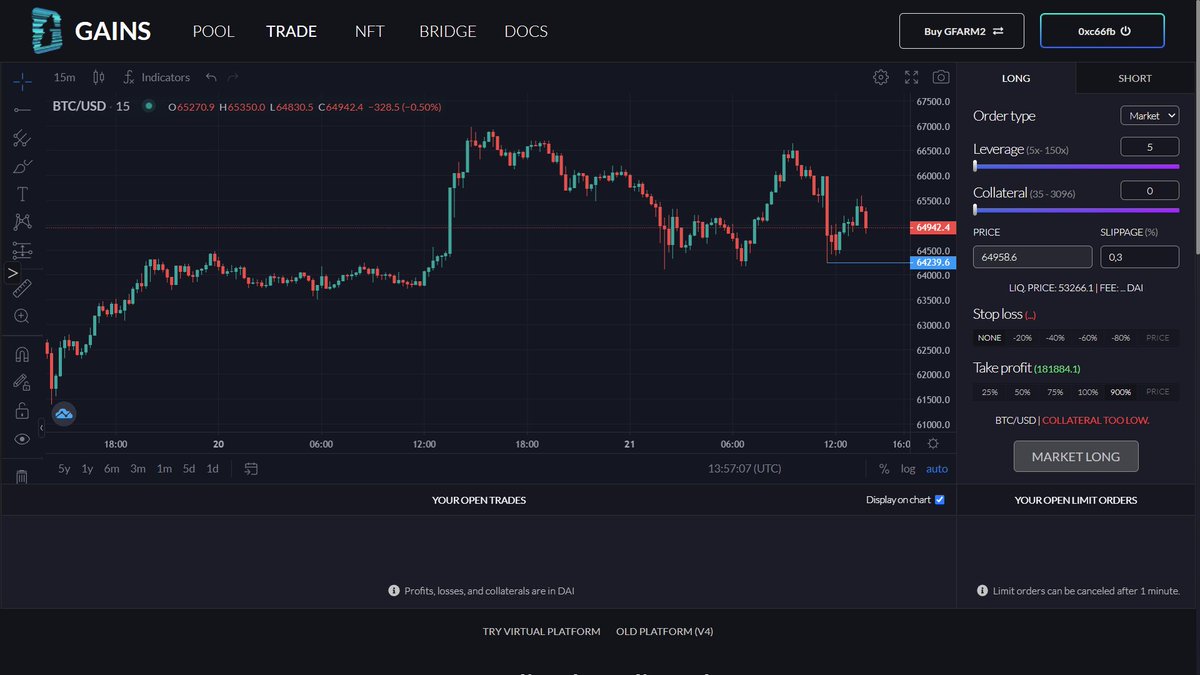Select 50% take profit option
This screenshot has height=675, width=1200.
[1022, 392]
